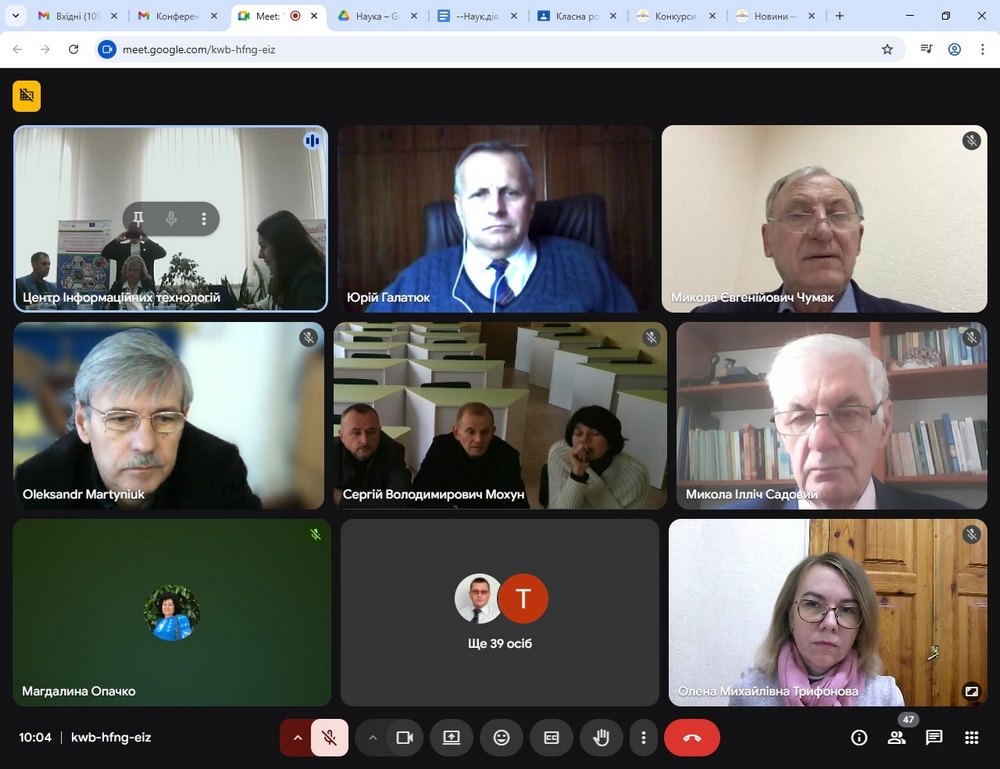Screen dimensions: 1000x769
Task: Open the emoji reactions panel
Action: pos(501,738)
